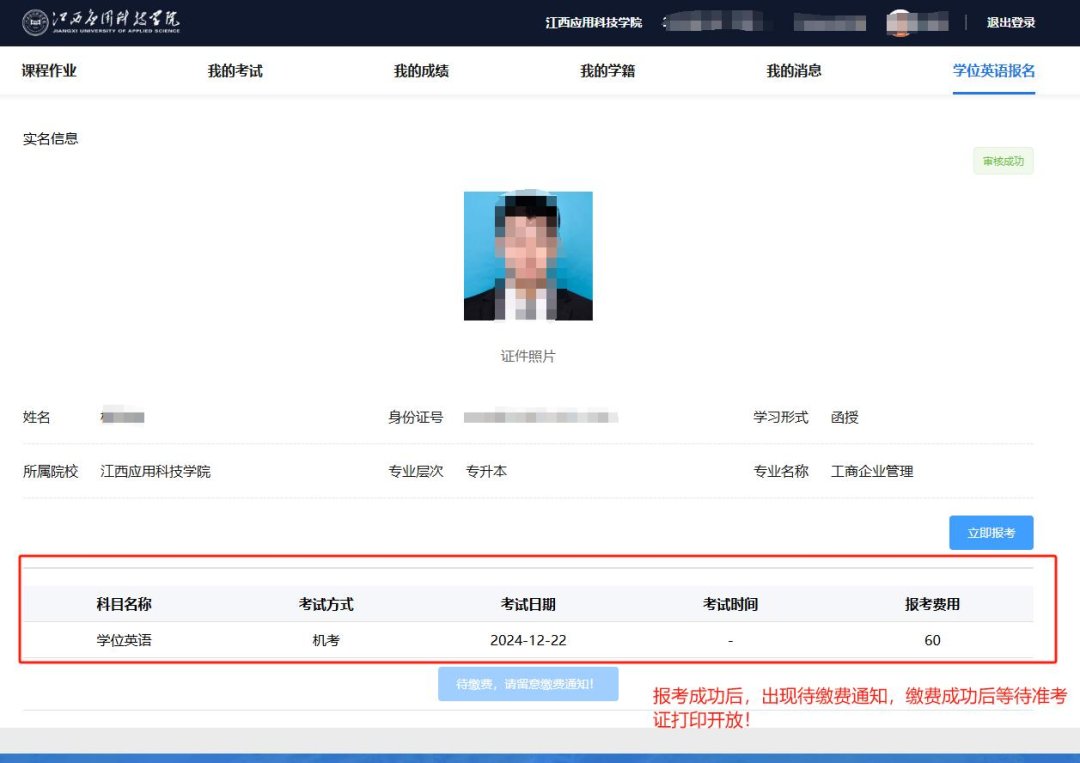The height and width of the screenshot is (763, 1080).
Task: Click the 报考费用 column header
Action: tap(932, 603)
